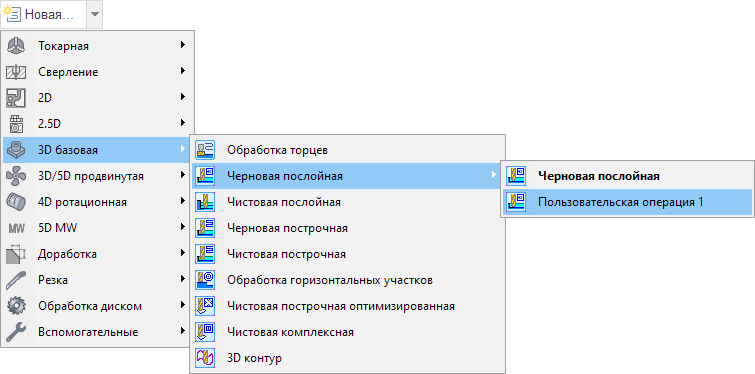
Task: Open the 2.5D menu entry
Action: pyautogui.click(x=98, y=124)
